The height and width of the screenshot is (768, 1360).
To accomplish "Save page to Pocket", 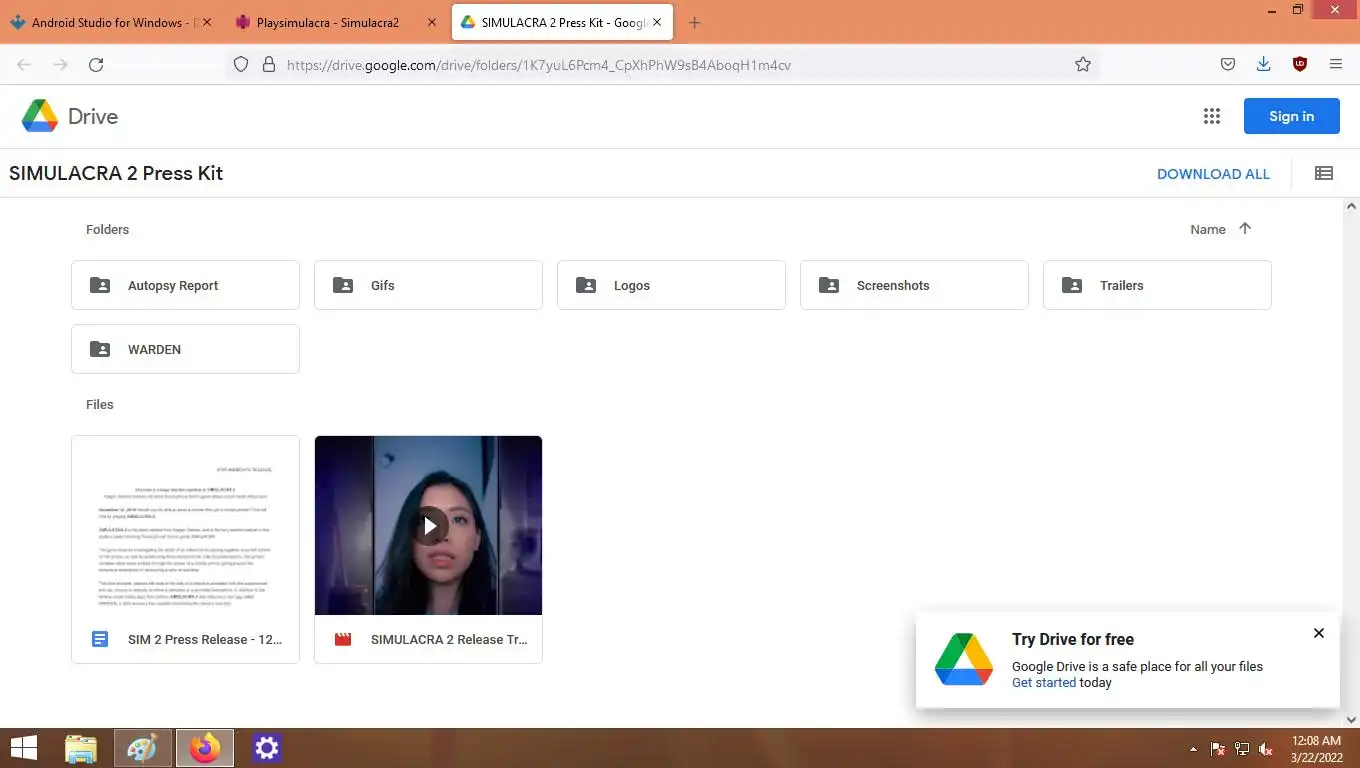I will pos(1228,65).
